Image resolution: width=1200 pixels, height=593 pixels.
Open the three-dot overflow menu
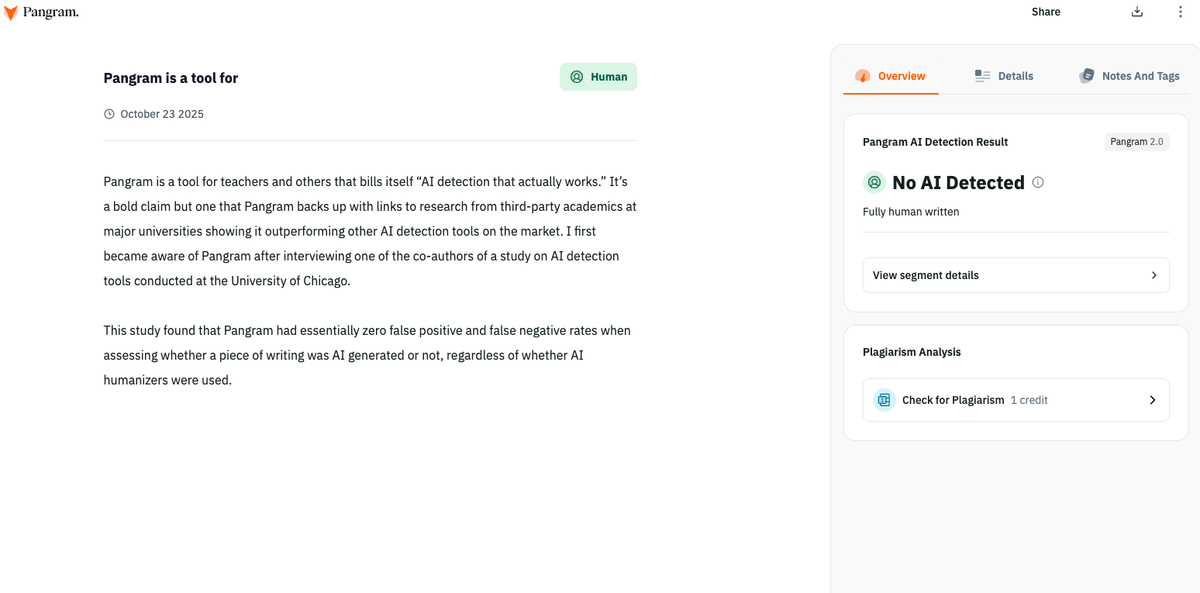pos(1181,11)
